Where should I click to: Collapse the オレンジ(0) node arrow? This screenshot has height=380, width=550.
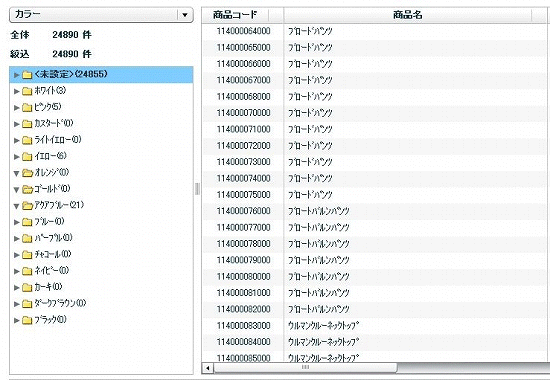(16, 173)
